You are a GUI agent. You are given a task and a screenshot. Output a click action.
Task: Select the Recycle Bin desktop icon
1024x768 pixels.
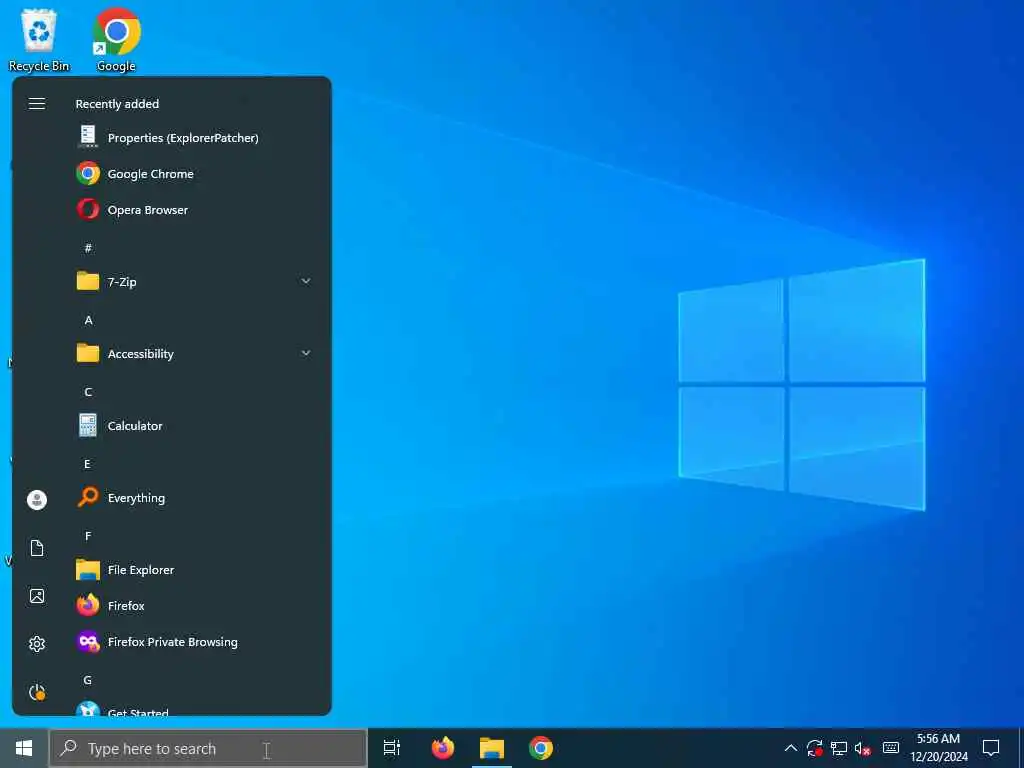[x=39, y=40]
